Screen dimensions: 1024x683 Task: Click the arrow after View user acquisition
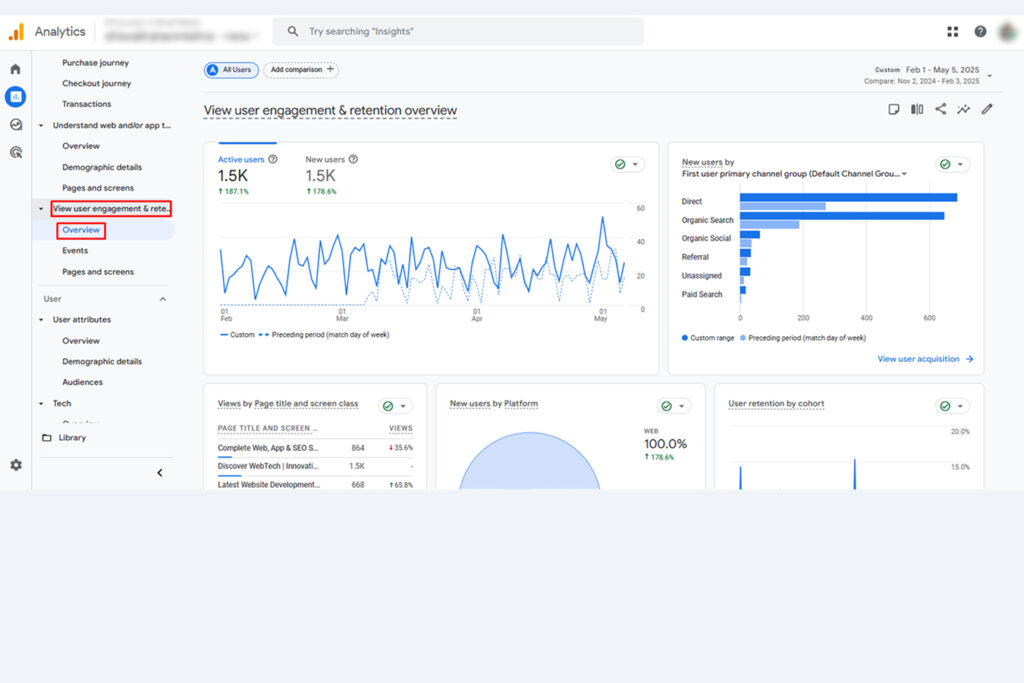click(x=970, y=359)
